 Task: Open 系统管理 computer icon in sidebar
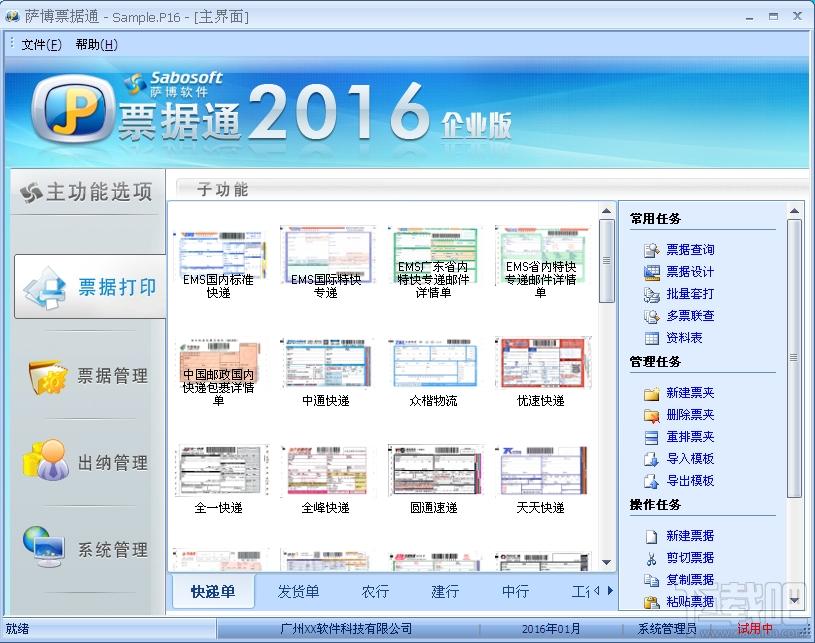pos(44,547)
